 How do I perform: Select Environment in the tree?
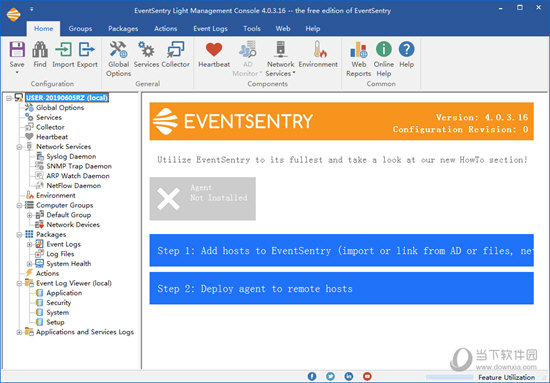click(x=56, y=196)
